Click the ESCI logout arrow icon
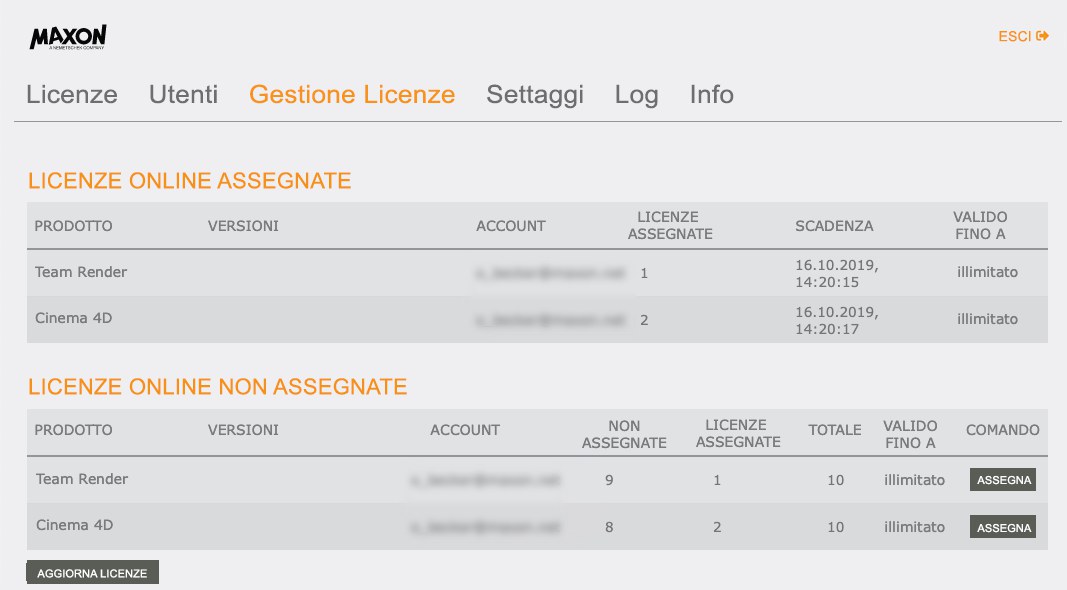The width and height of the screenshot is (1067, 590). click(x=1042, y=36)
